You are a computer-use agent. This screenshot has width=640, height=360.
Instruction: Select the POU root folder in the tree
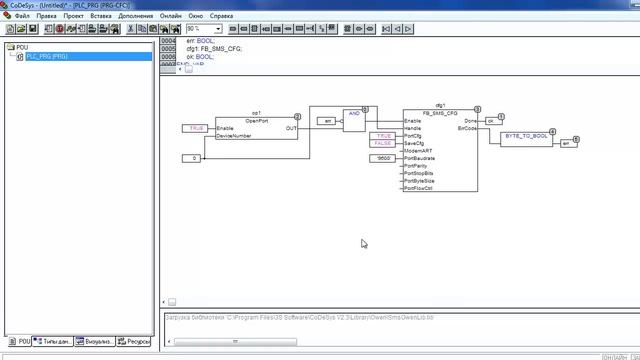point(22,47)
